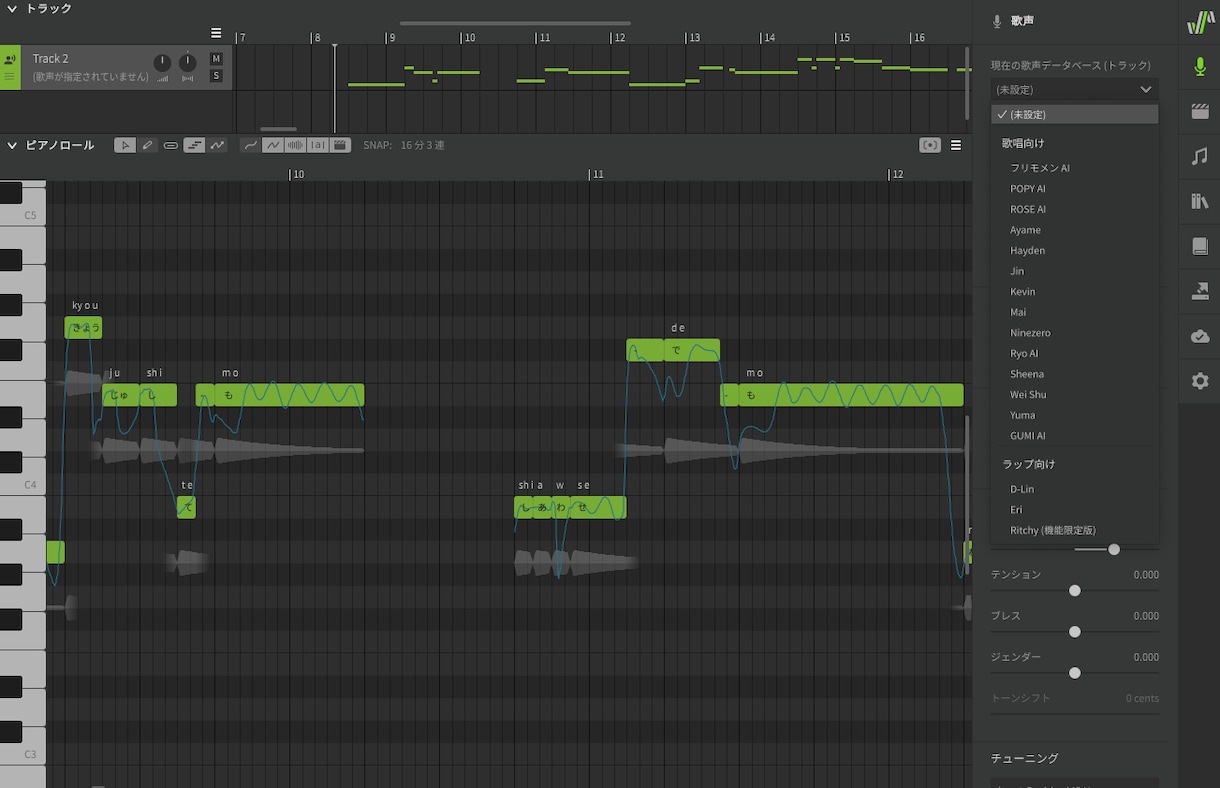Choose Wei Shu voice

tap(1028, 394)
